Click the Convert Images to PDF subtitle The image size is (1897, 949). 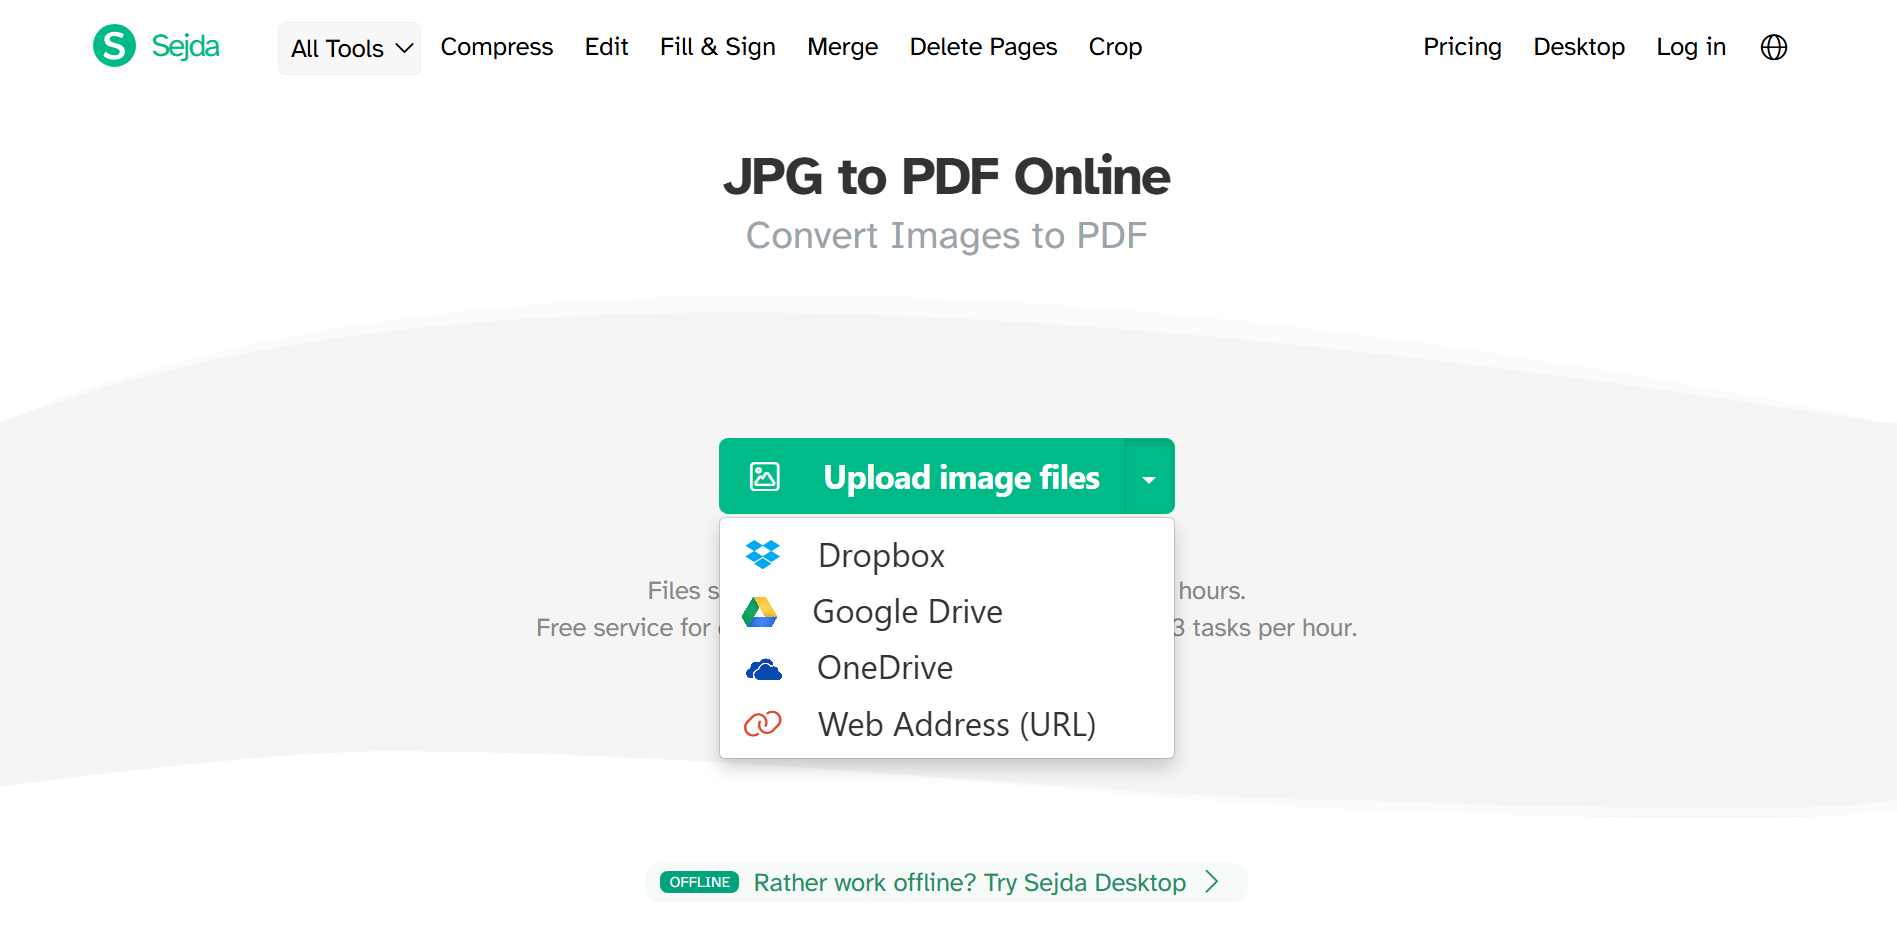pos(947,236)
